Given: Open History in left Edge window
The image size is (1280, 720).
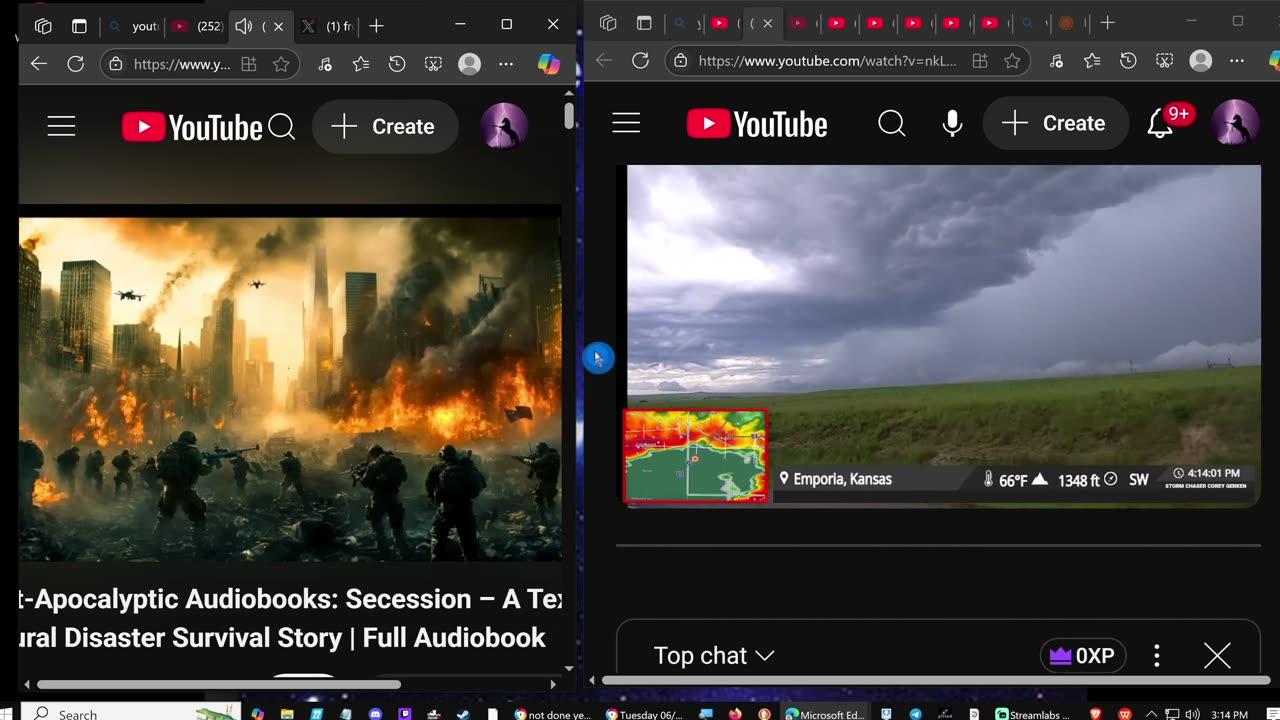Looking at the screenshot, I should (397, 64).
